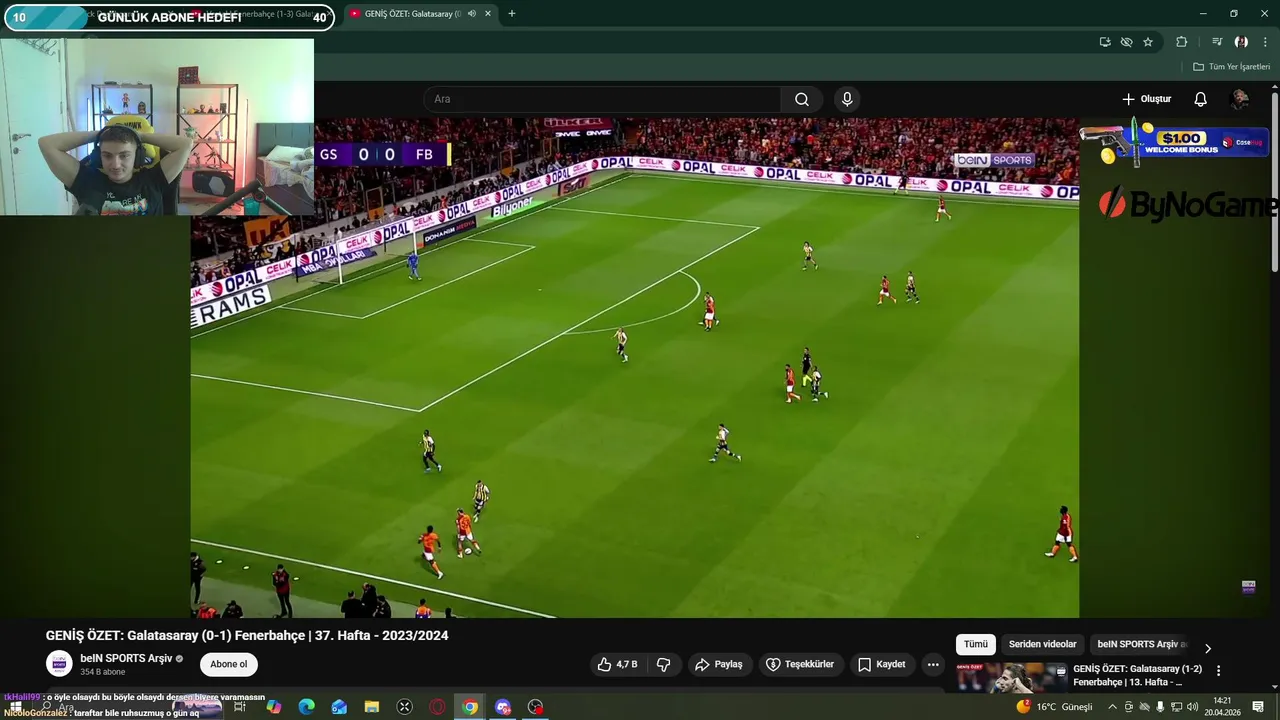Click the YouTube page vertical scrollbar
This screenshot has width=1280, height=720.
tap(1274, 180)
